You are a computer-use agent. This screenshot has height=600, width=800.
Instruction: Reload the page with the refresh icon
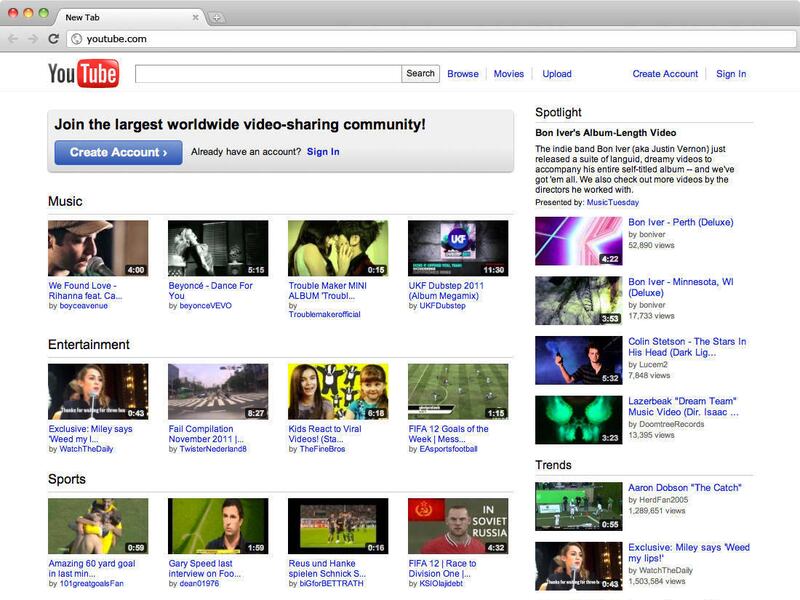(53, 39)
